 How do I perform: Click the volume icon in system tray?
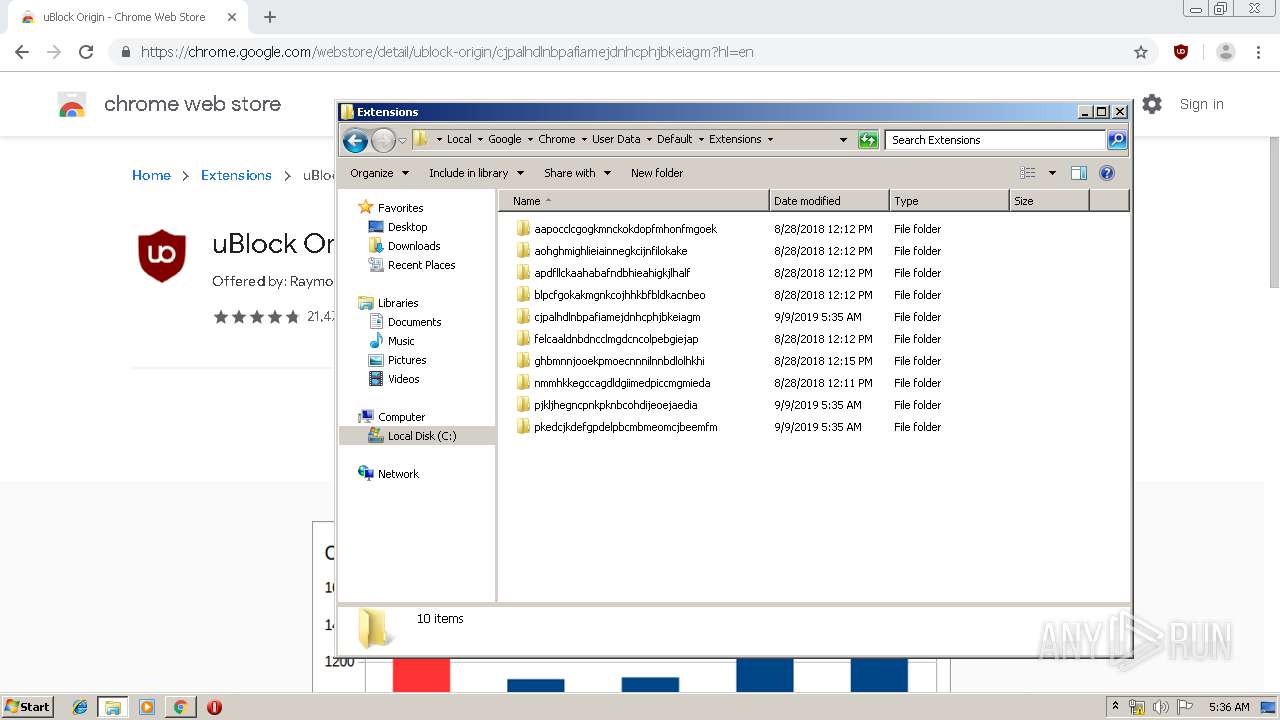click(1161, 707)
